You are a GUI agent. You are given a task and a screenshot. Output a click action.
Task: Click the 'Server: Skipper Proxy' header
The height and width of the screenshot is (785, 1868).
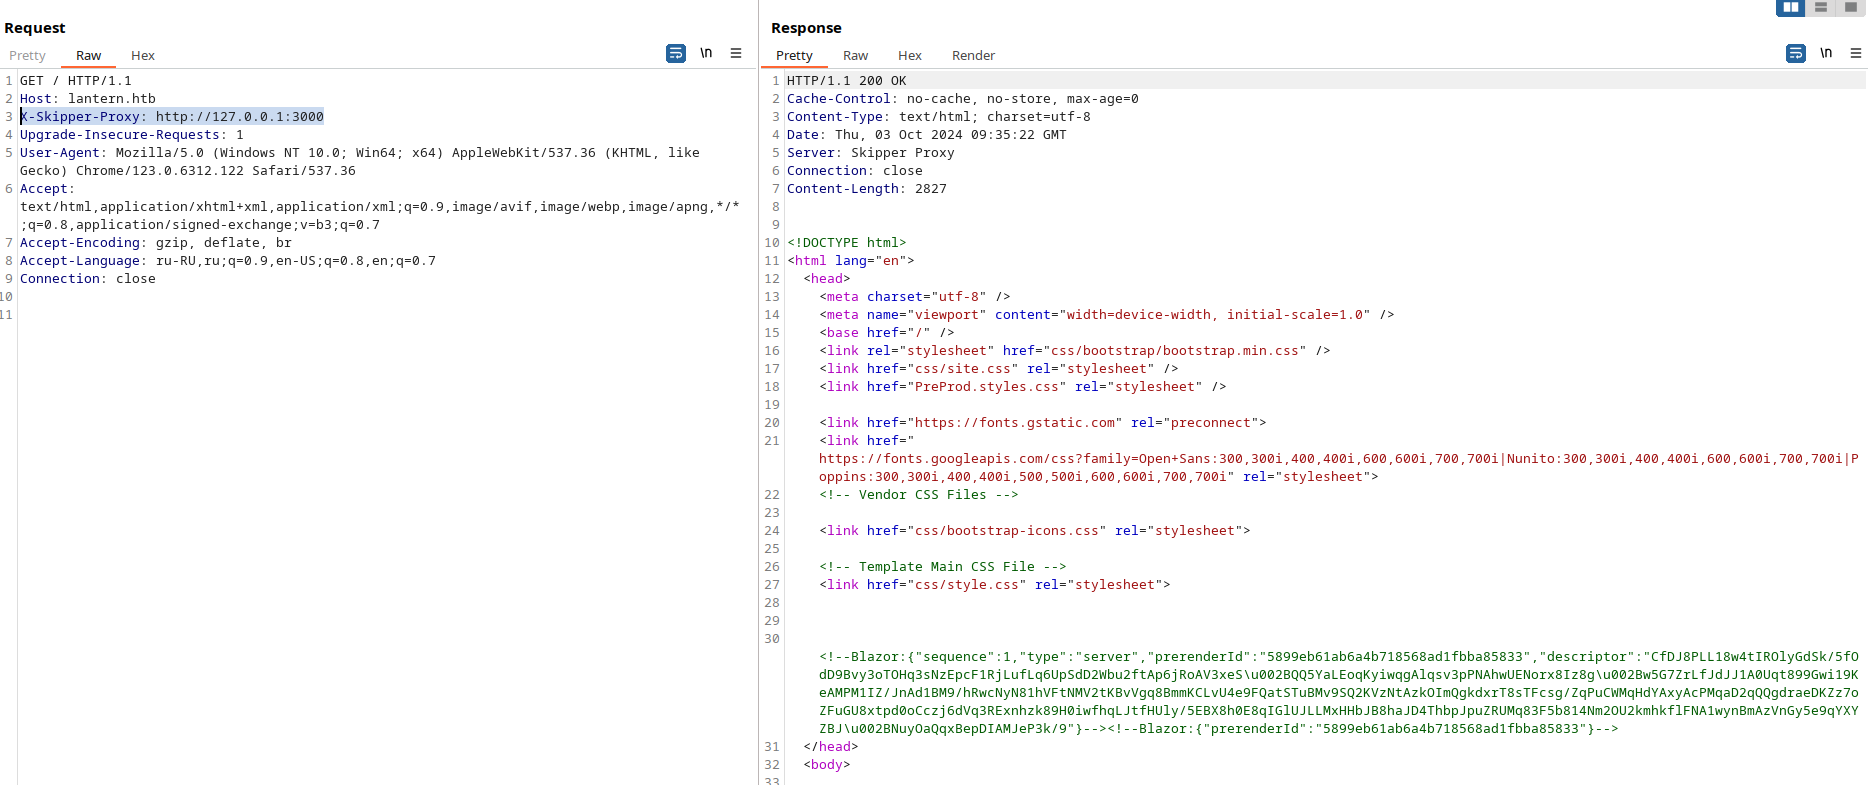coord(871,153)
